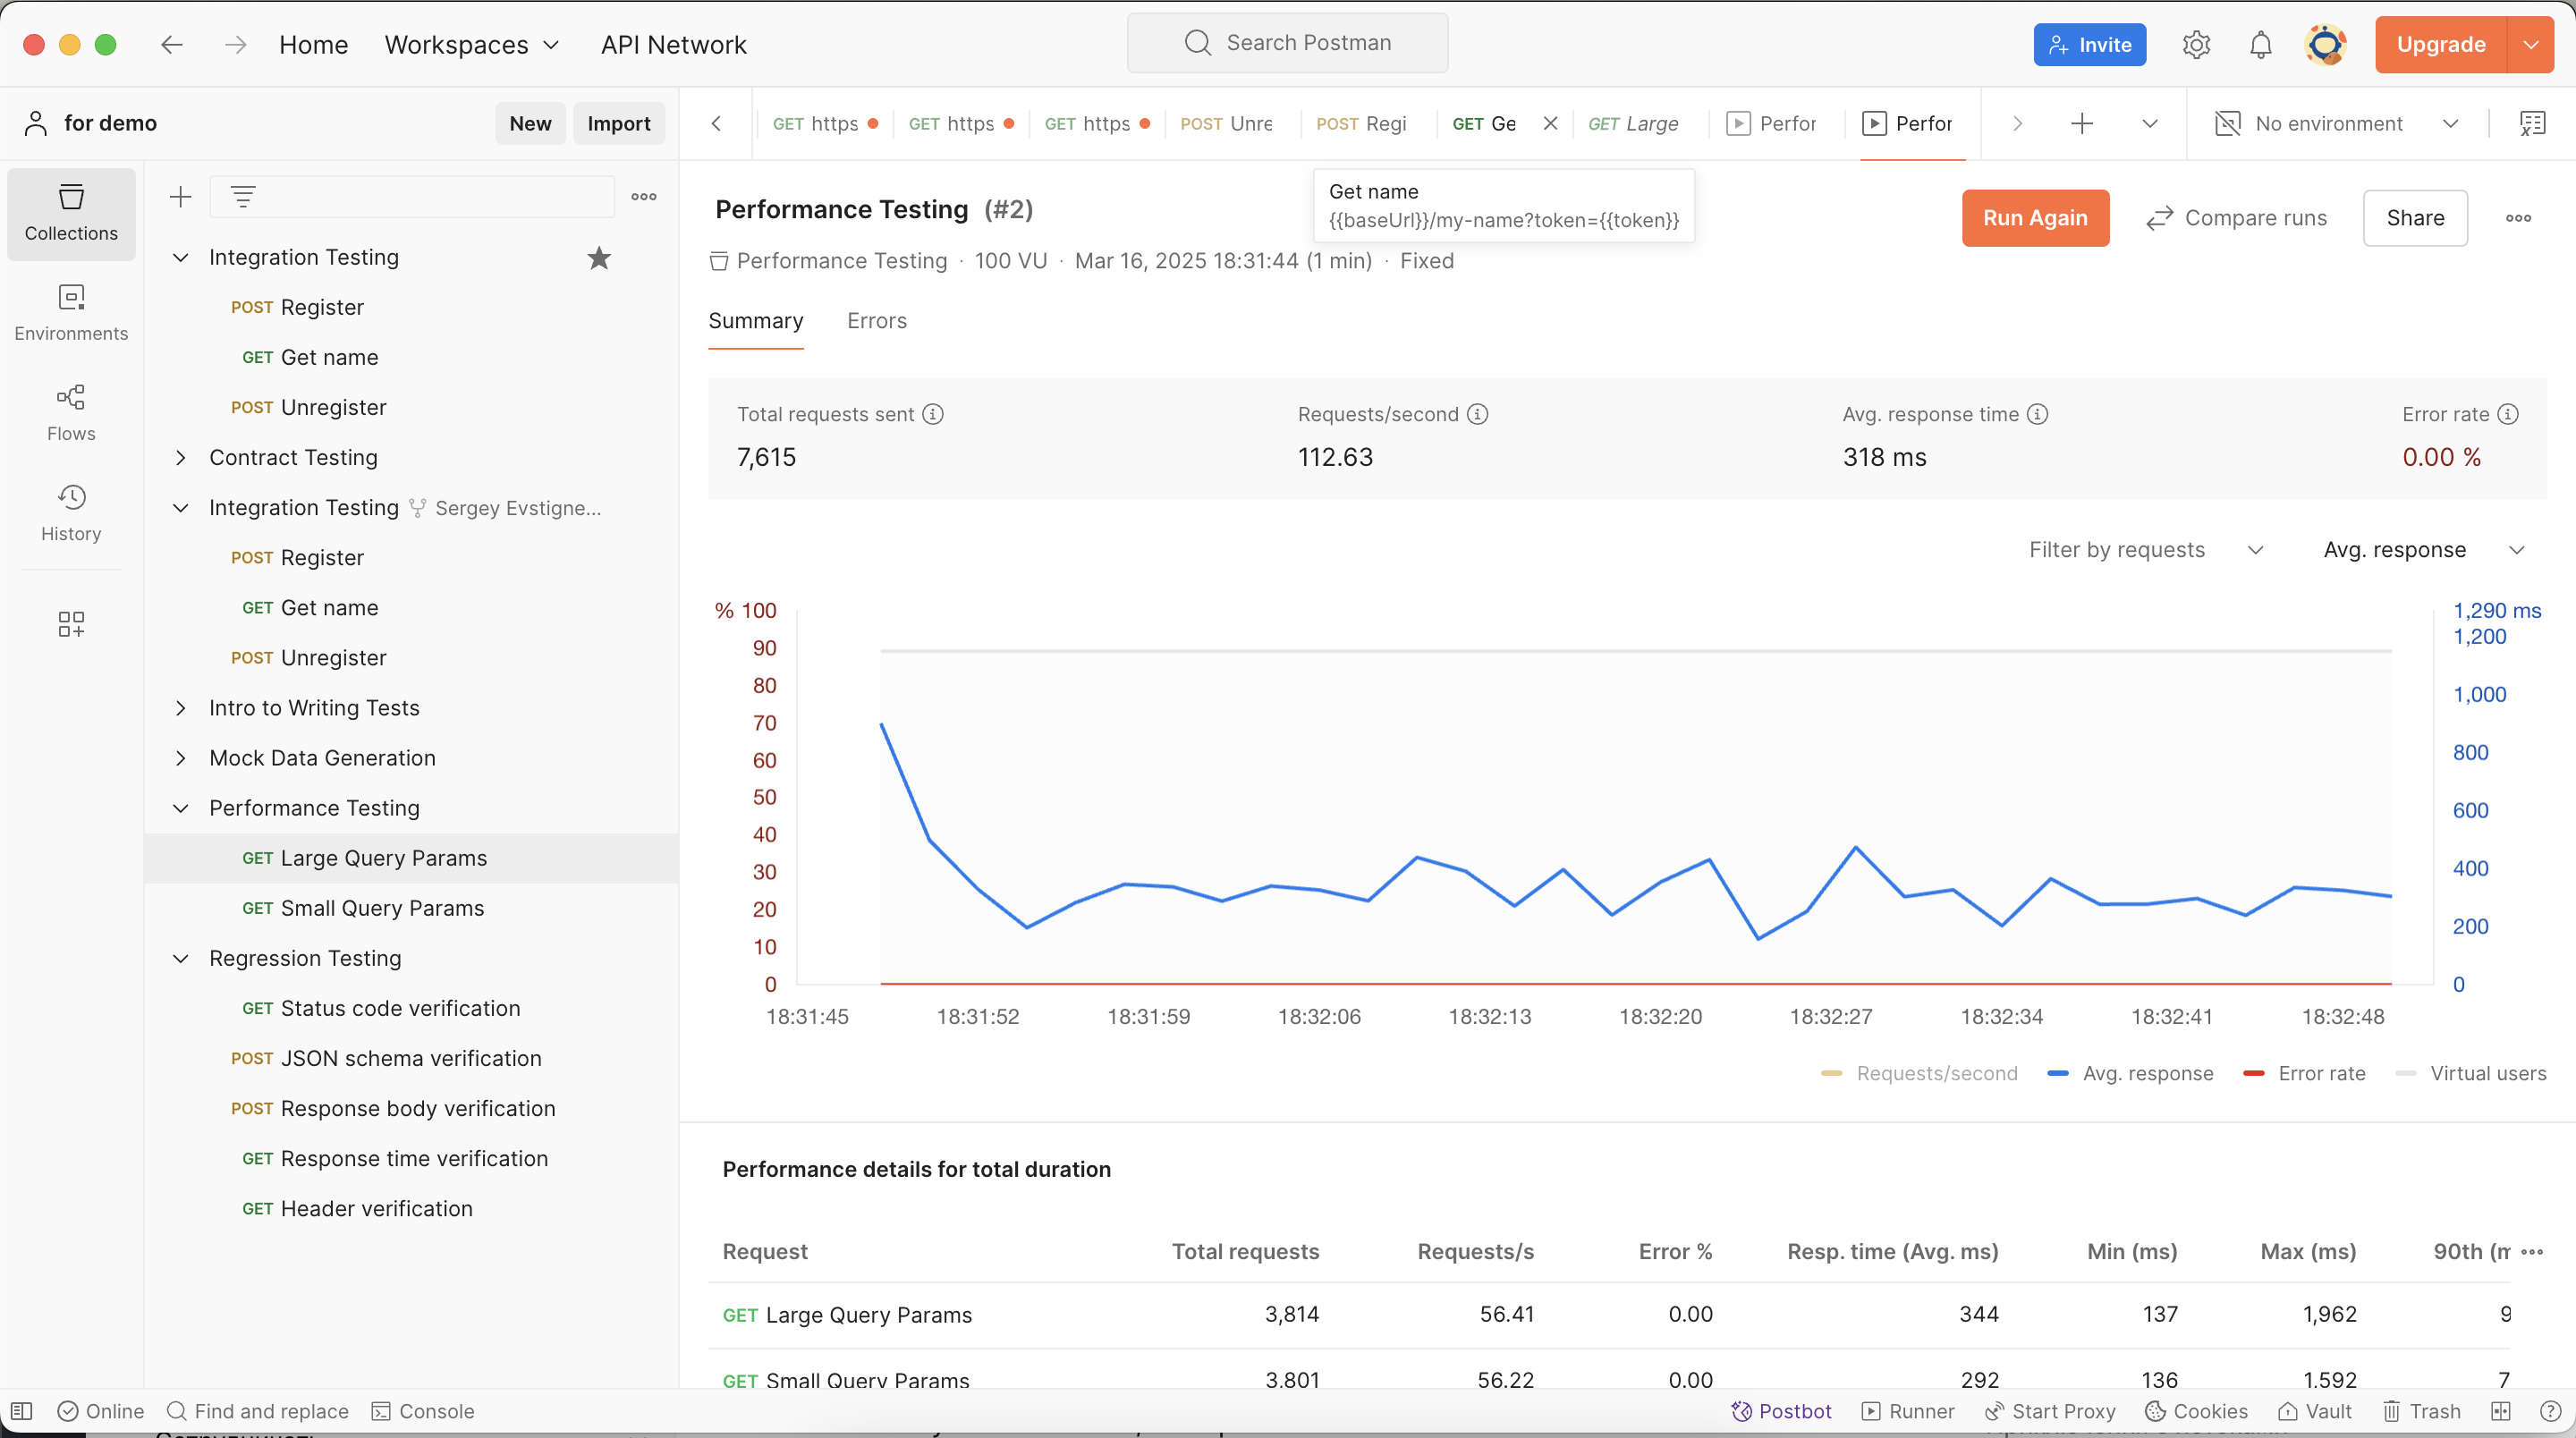Open a new tab with plus icon
The image size is (2576, 1438).
pos(2082,123)
